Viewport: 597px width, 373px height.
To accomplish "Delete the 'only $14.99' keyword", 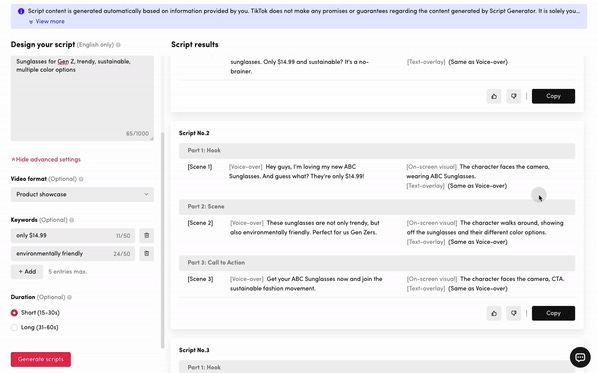I will coord(147,236).
